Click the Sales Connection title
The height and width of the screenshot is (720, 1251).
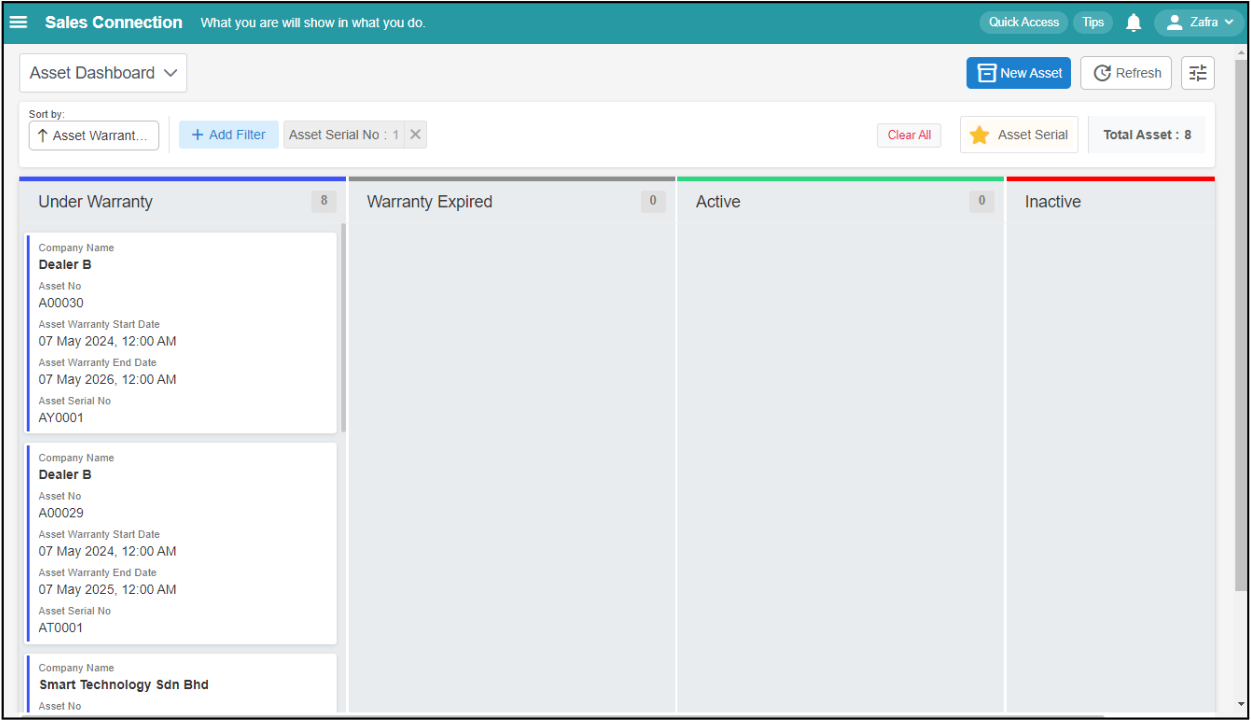[x=114, y=22]
